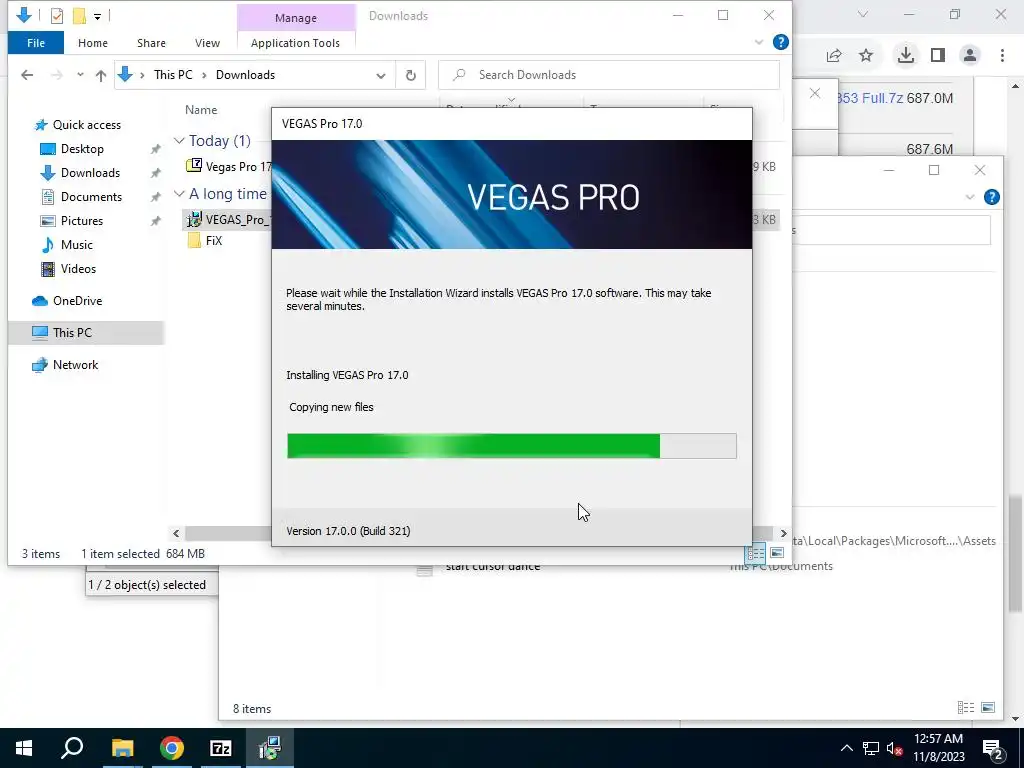The image size is (1024, 768).
Task: Open Explorer help question mark icon
Action: pyautogui.click(x=780, y=42)
